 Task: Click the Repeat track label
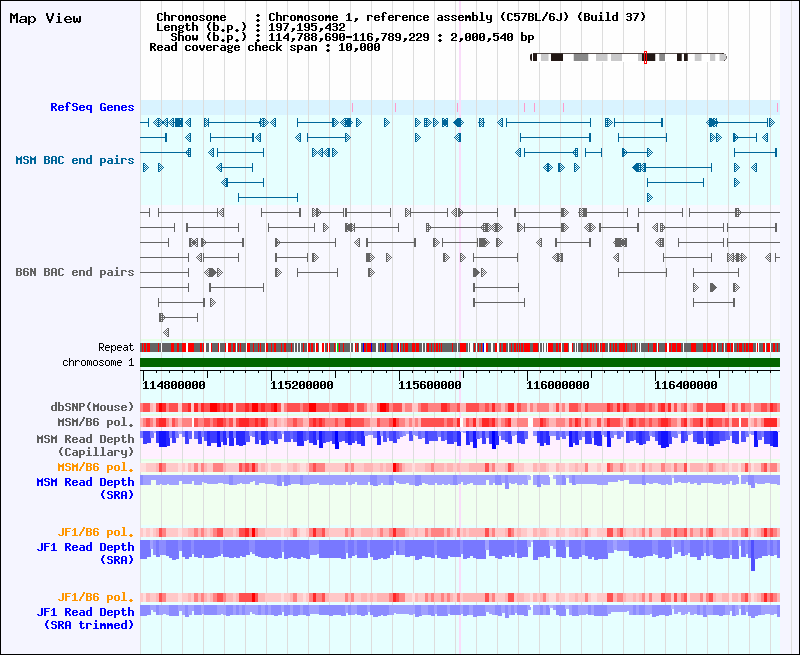(x=116, y=347)
